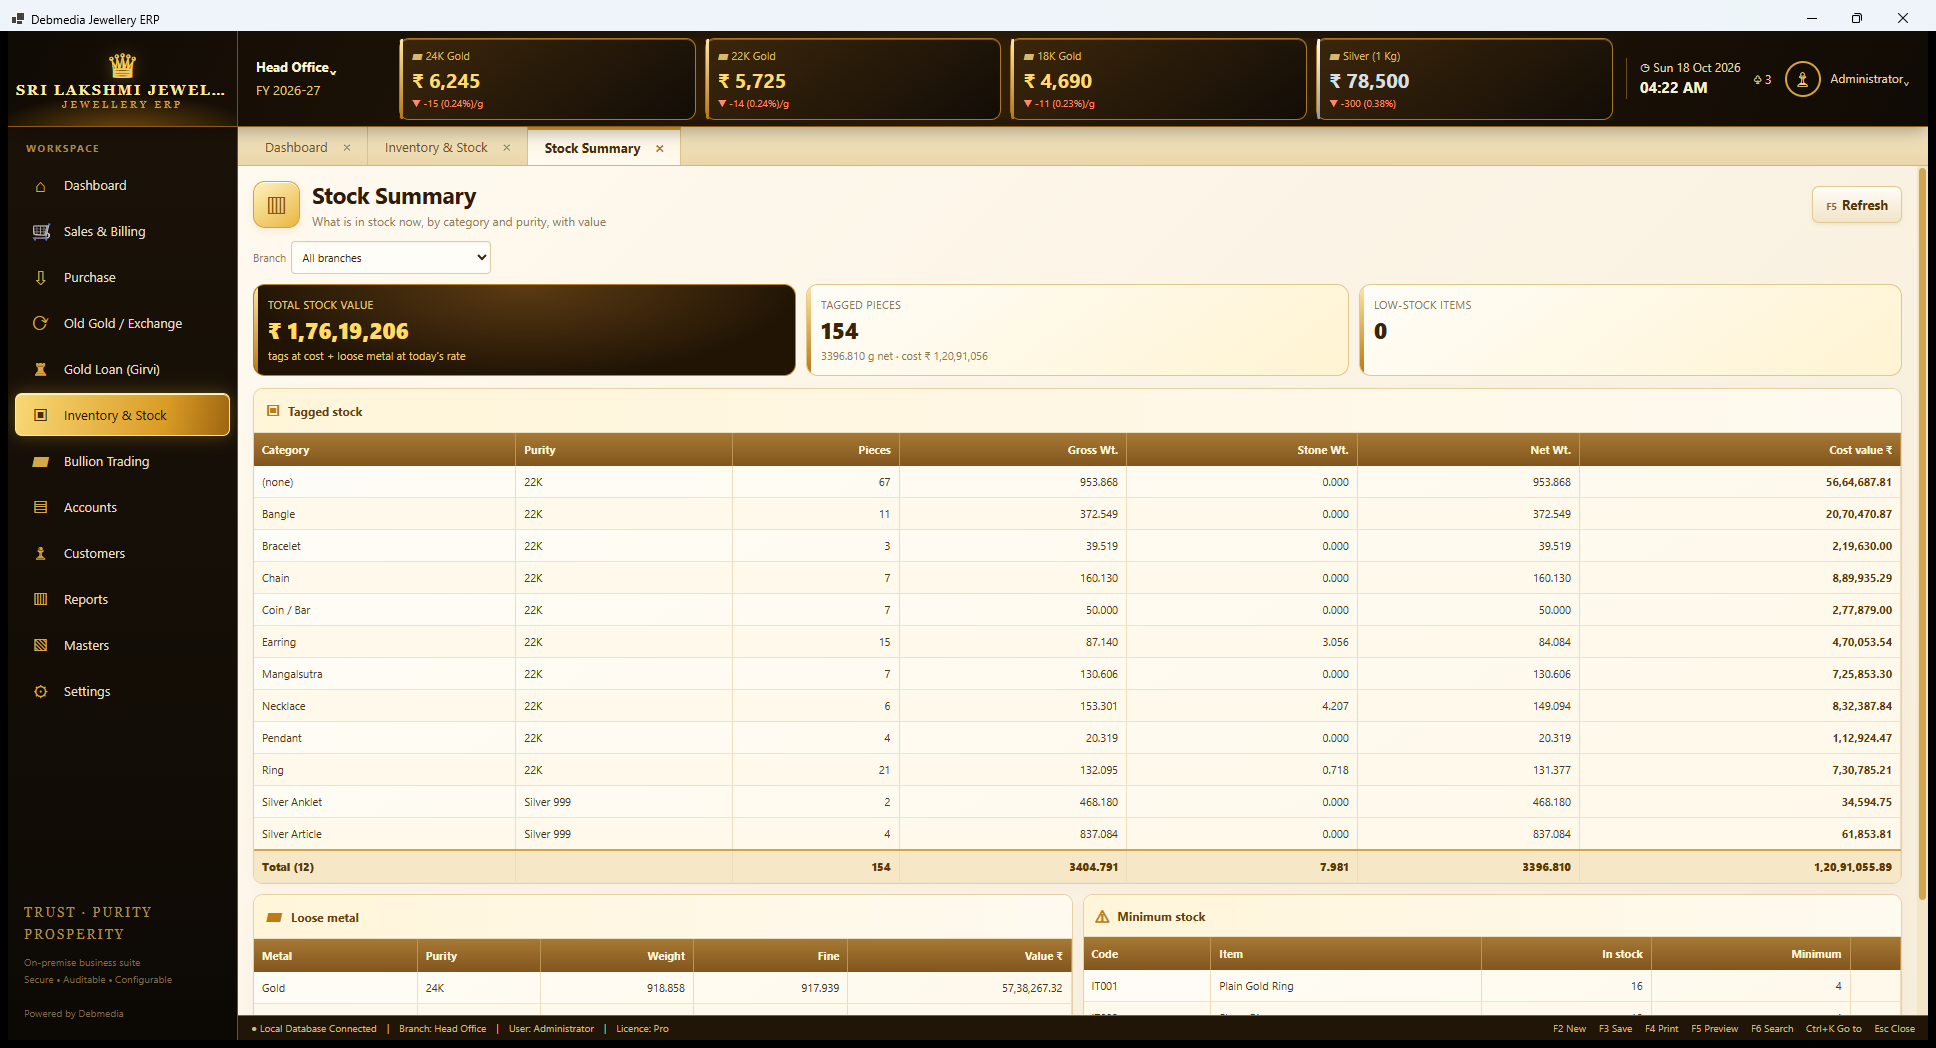The width and height of the screenshot is (1936, 1048).
Task: Open Settings gear in sidebar
Action: tap(41, 692)
